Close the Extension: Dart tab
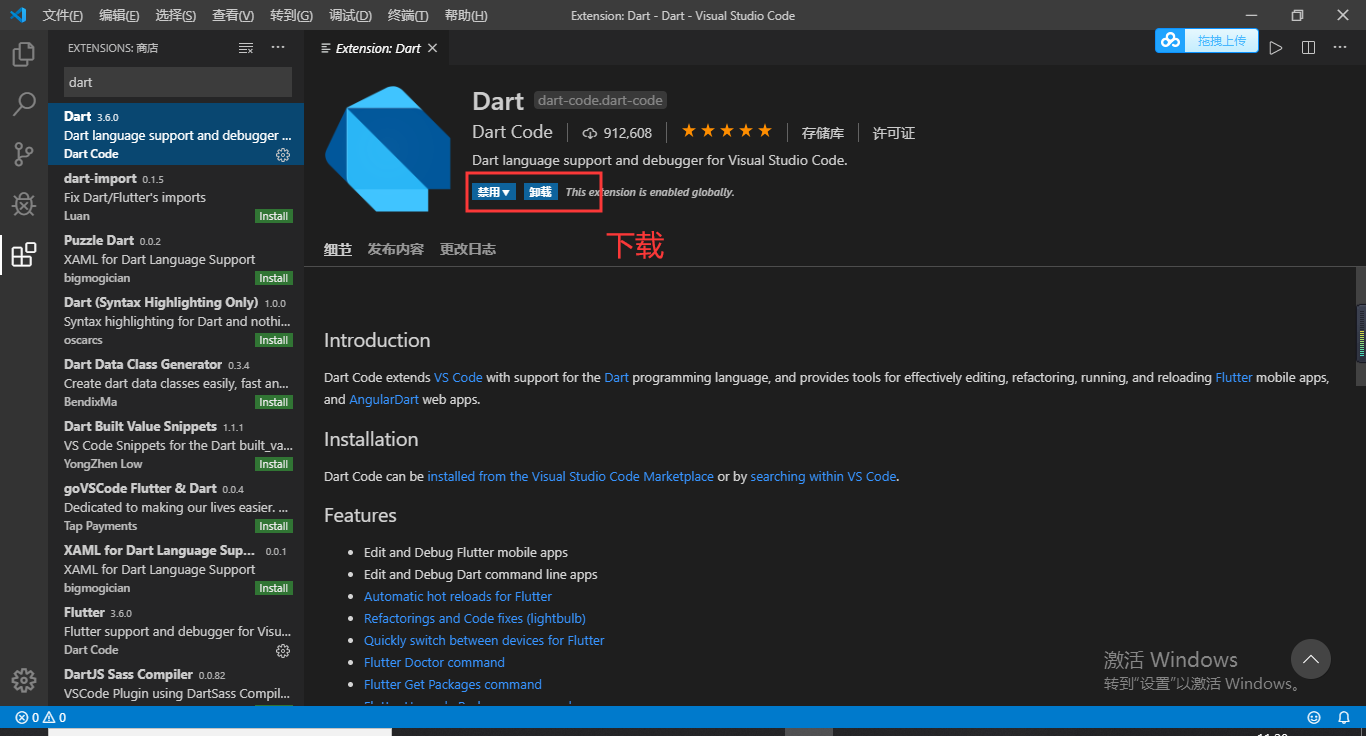1366x736 pixels. point(432,48)
